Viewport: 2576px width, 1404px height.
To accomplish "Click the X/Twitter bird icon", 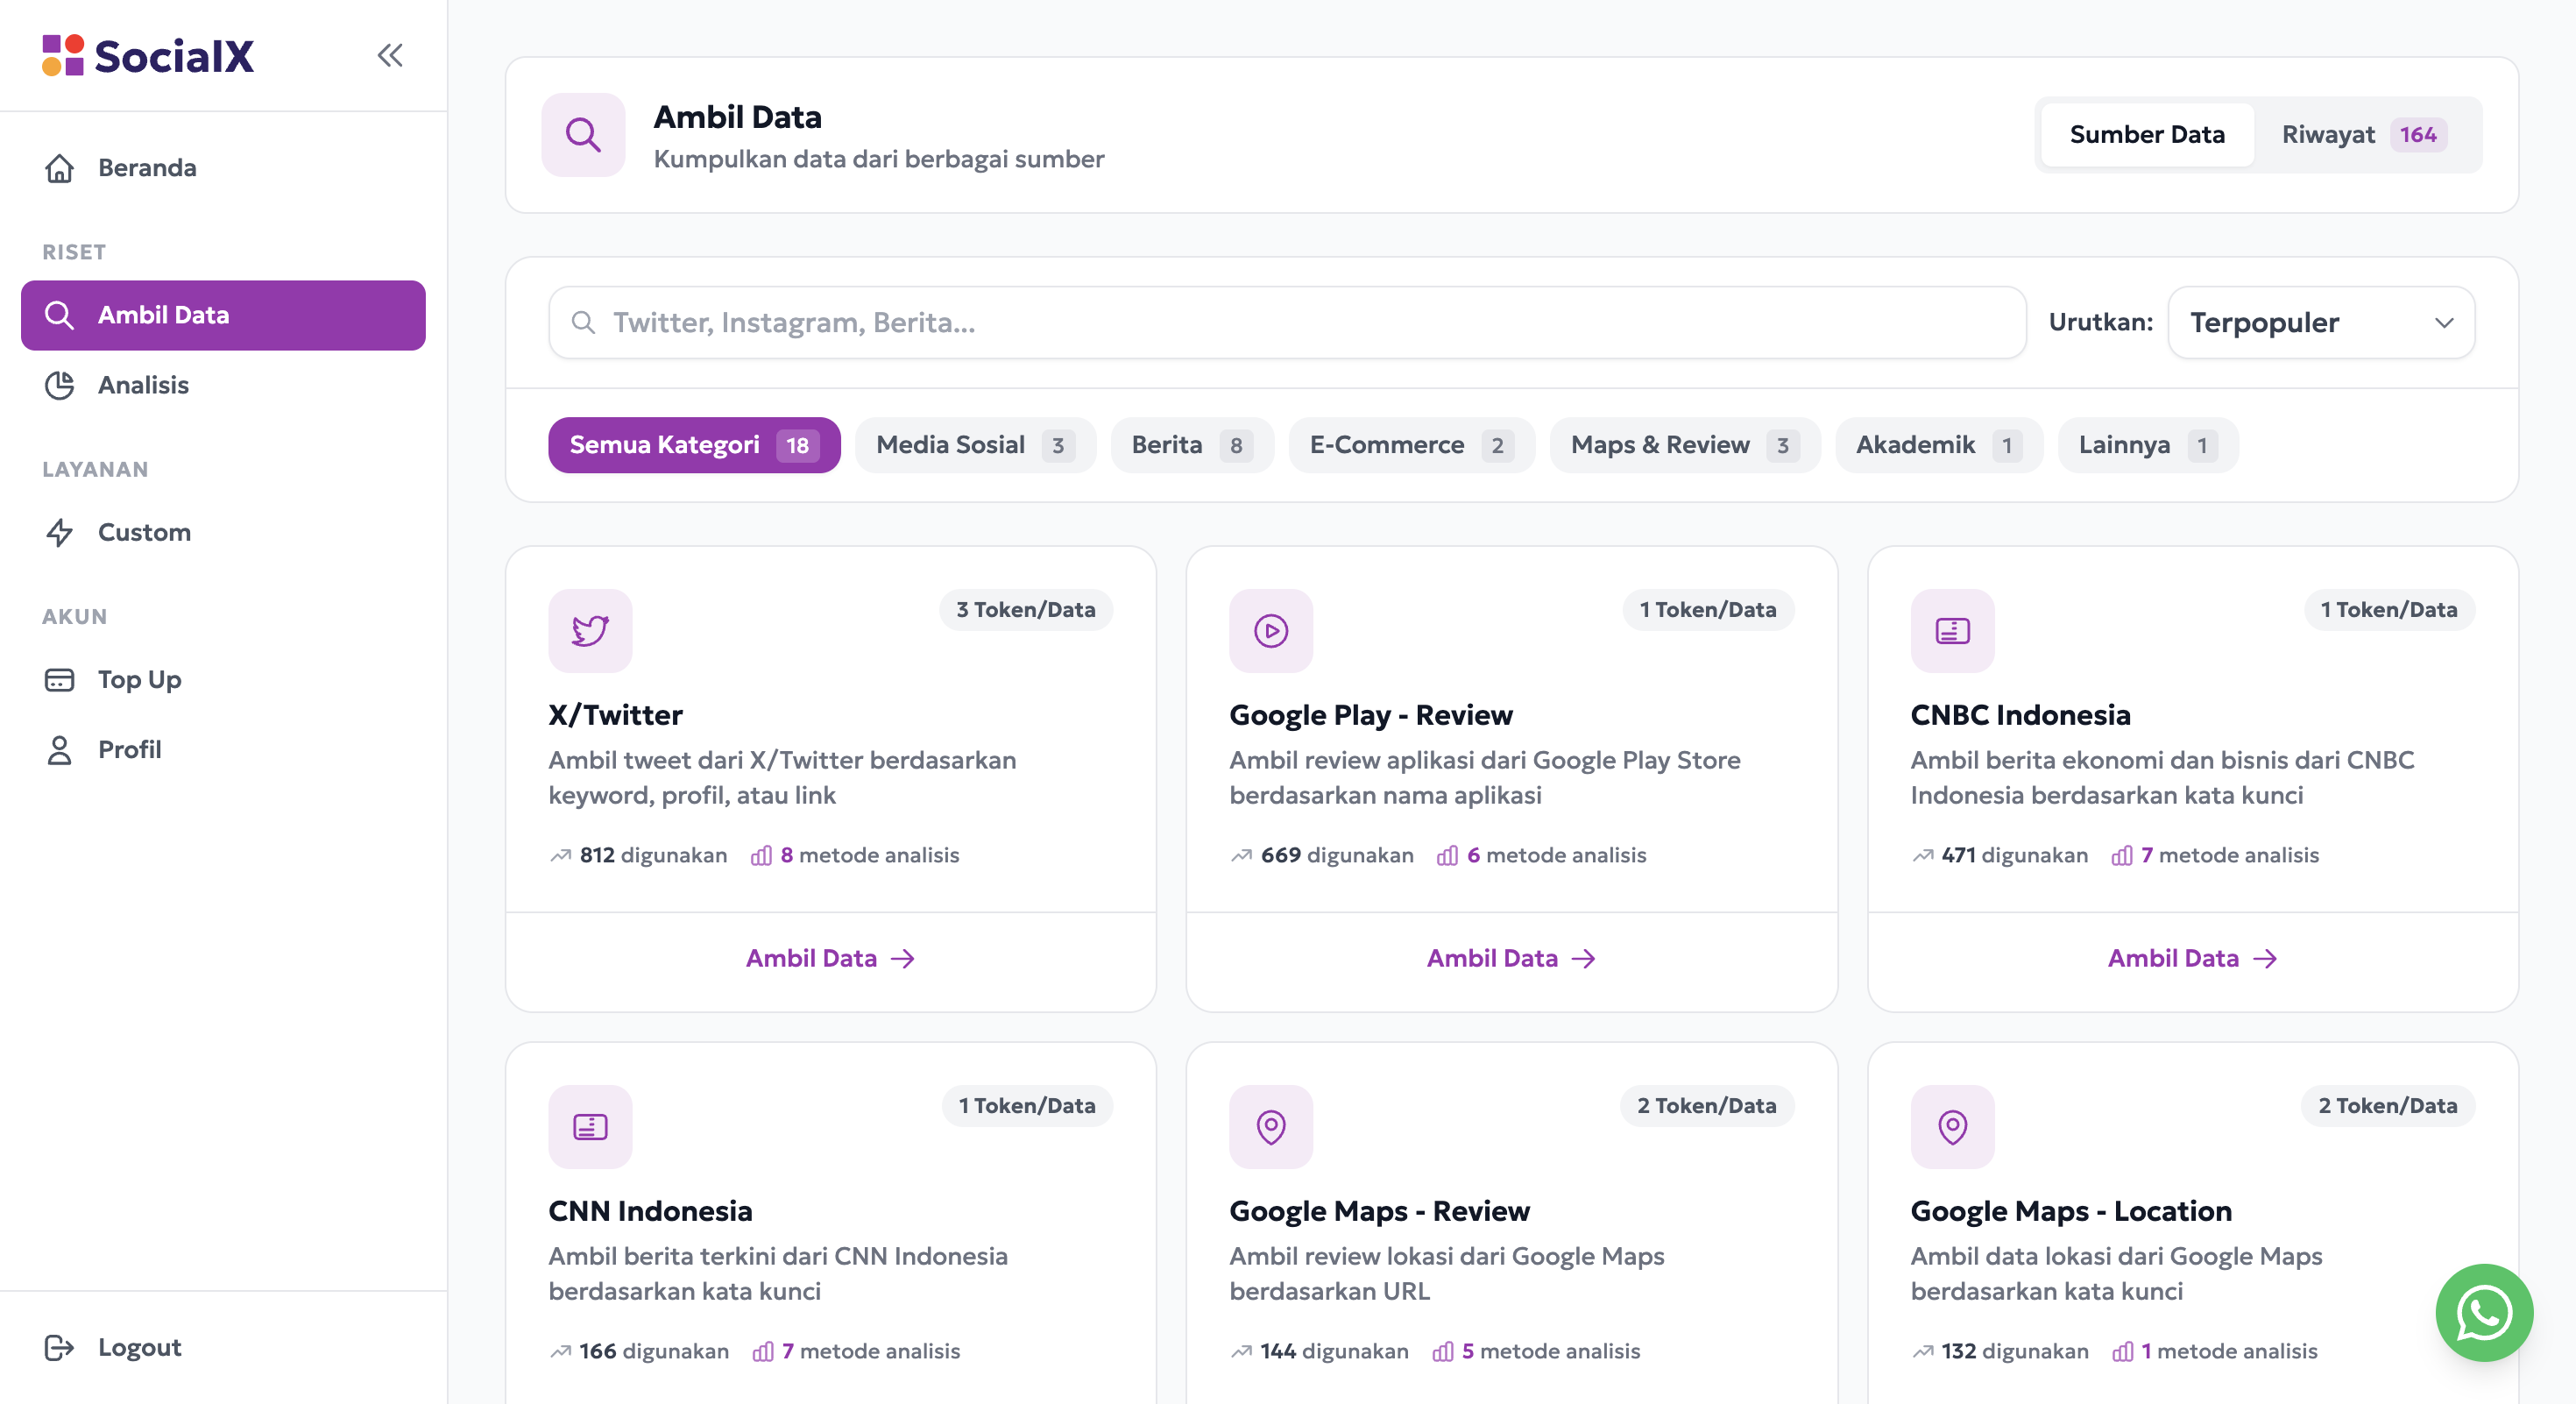I will (x=590, y=630).
